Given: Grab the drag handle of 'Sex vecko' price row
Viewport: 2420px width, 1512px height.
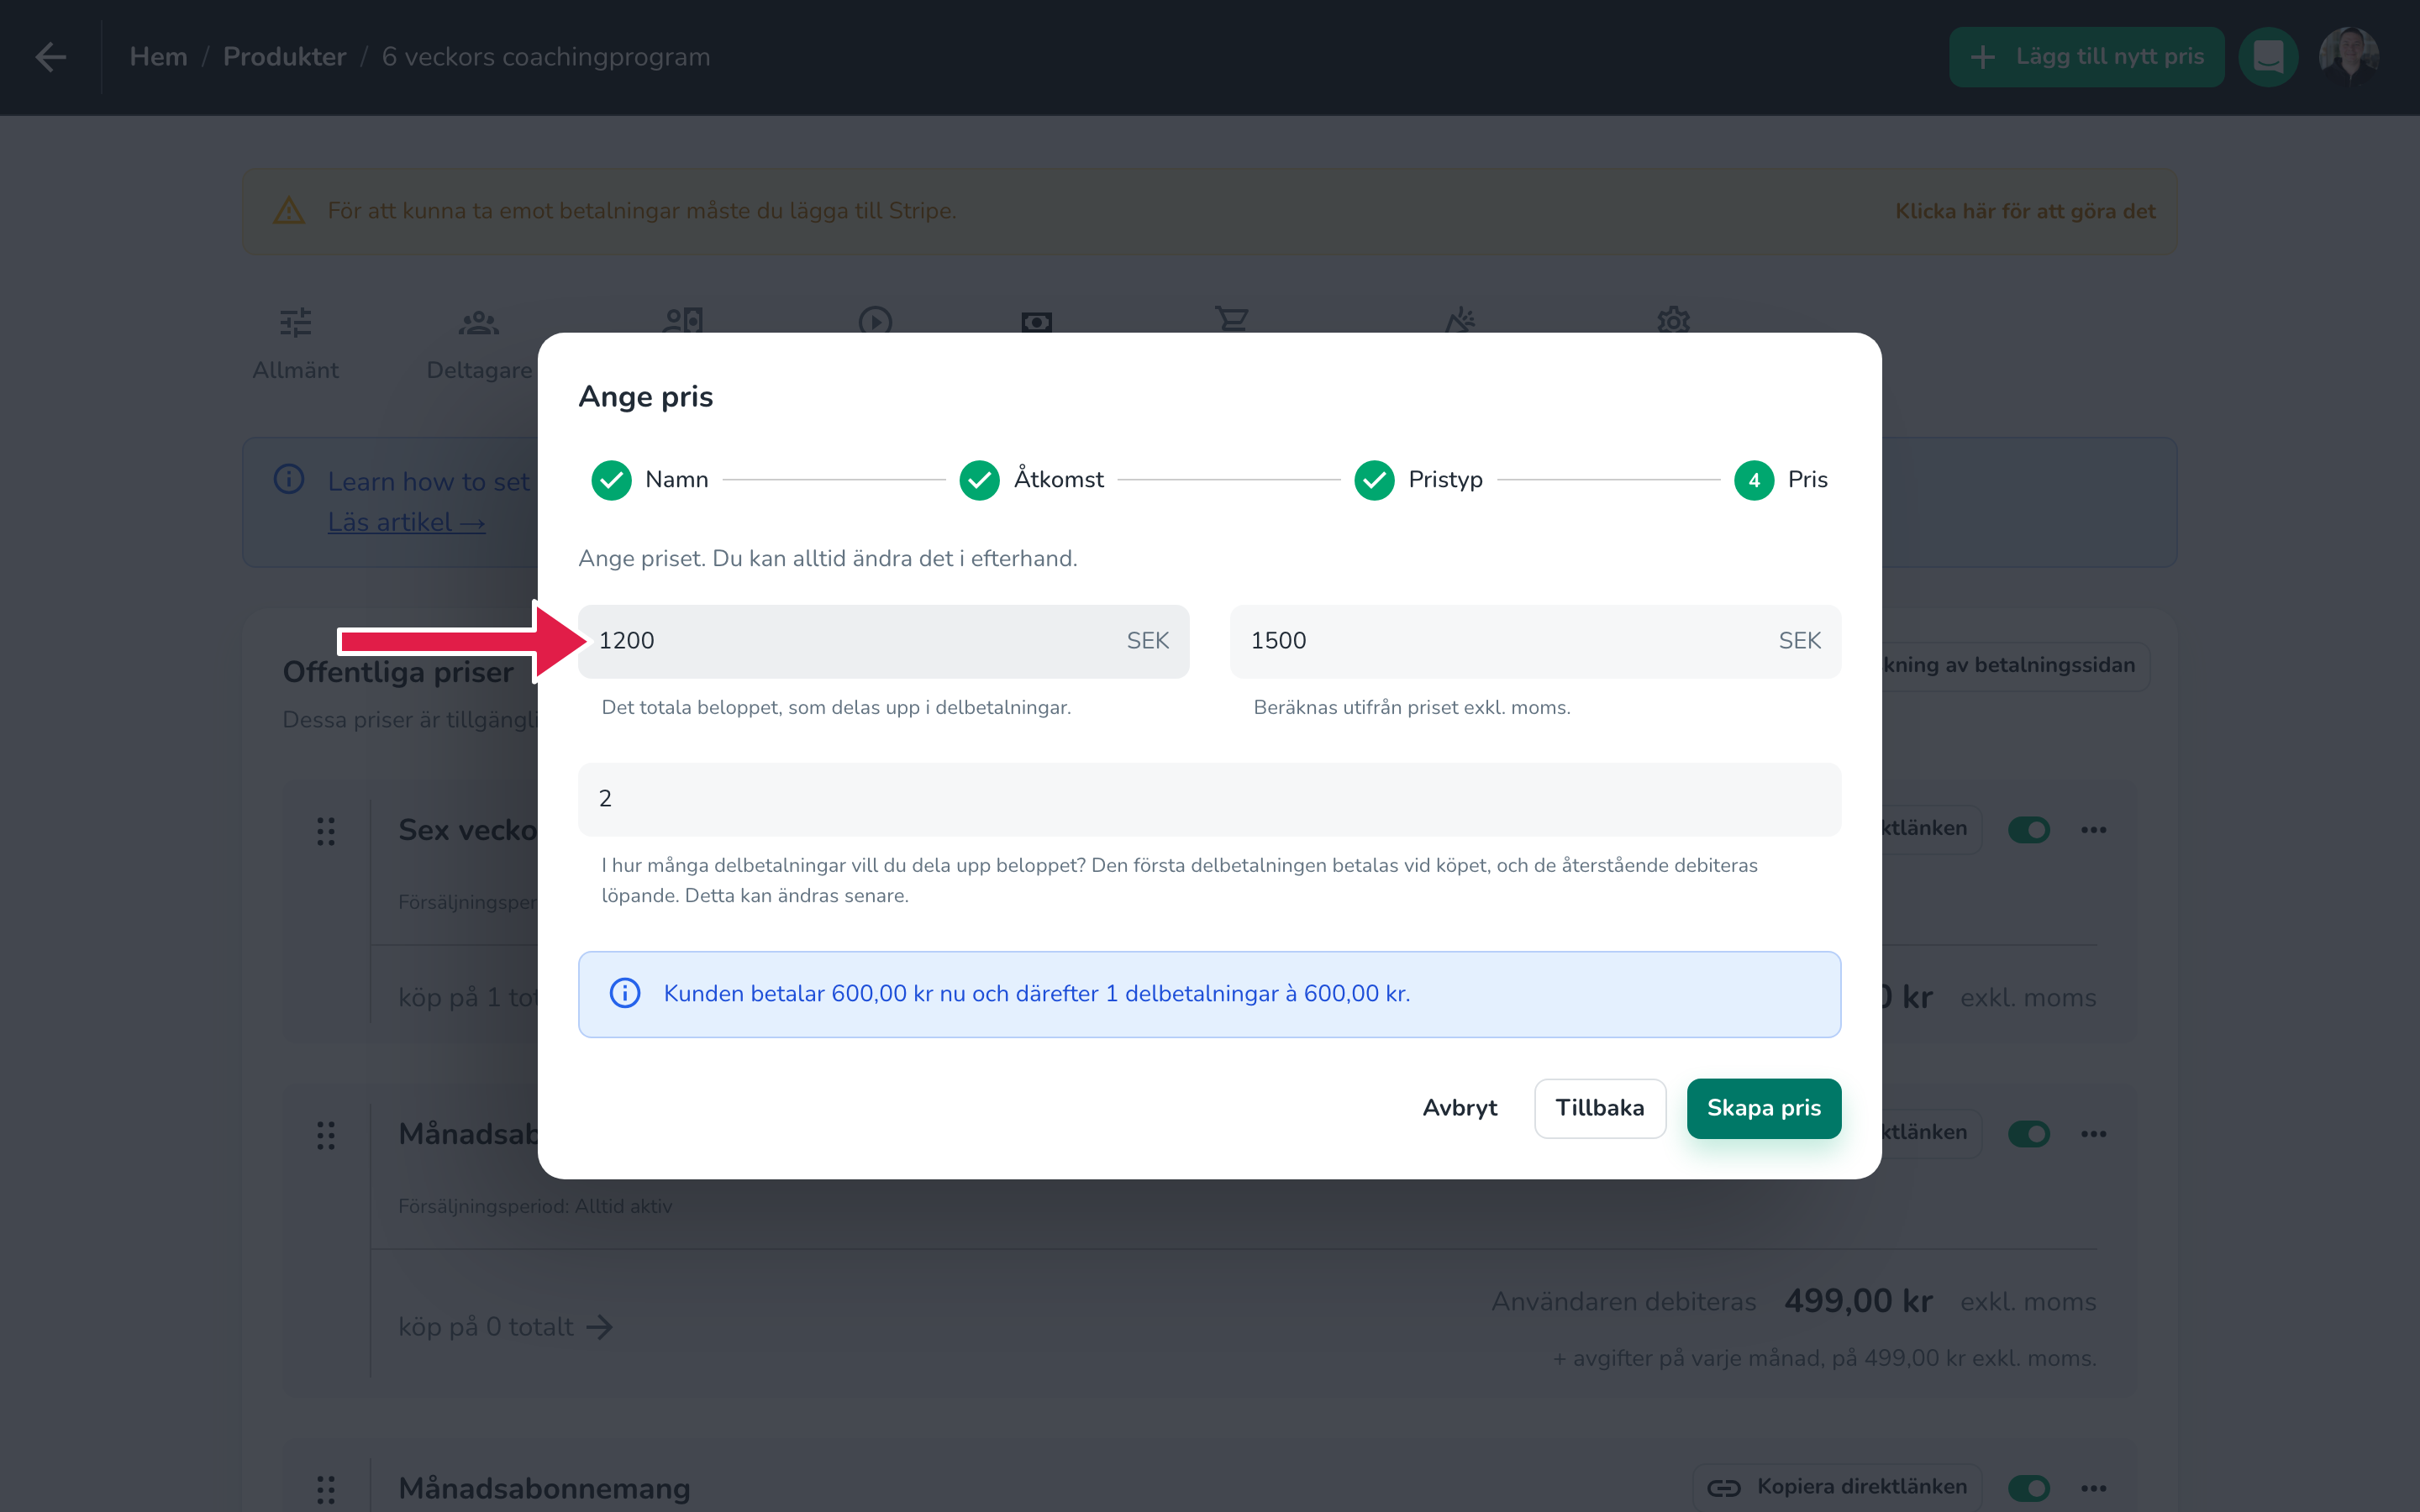Looking at the screenshot, I should (326, 831).
